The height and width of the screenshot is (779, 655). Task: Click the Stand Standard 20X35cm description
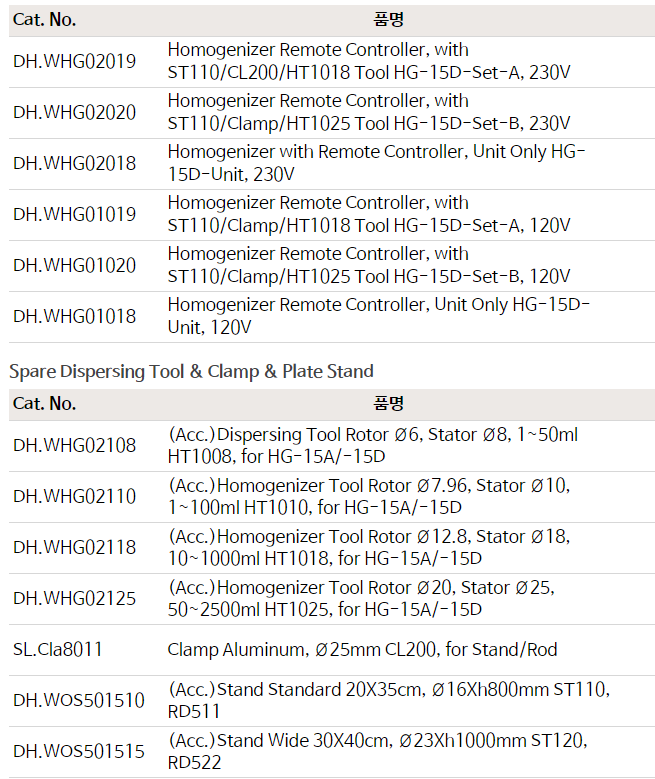click(388, 701)
